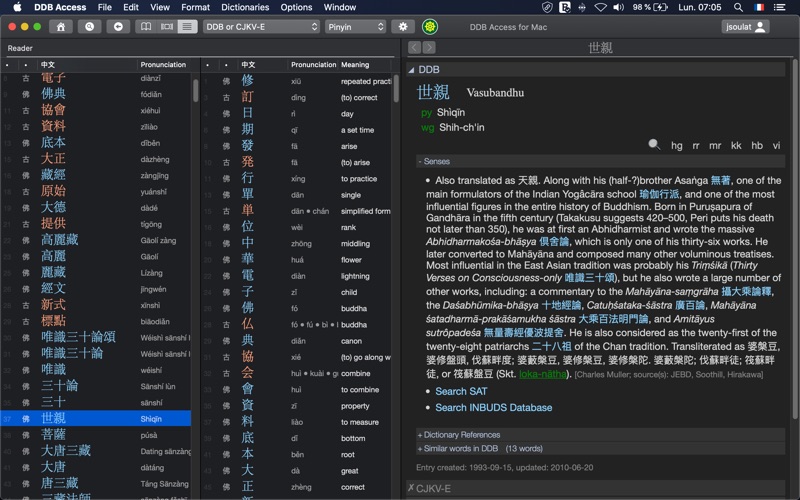Image resolution: width=800 pixels, height=500 pixels.
Task: Open the Window menu
Action: coord(340,7)
